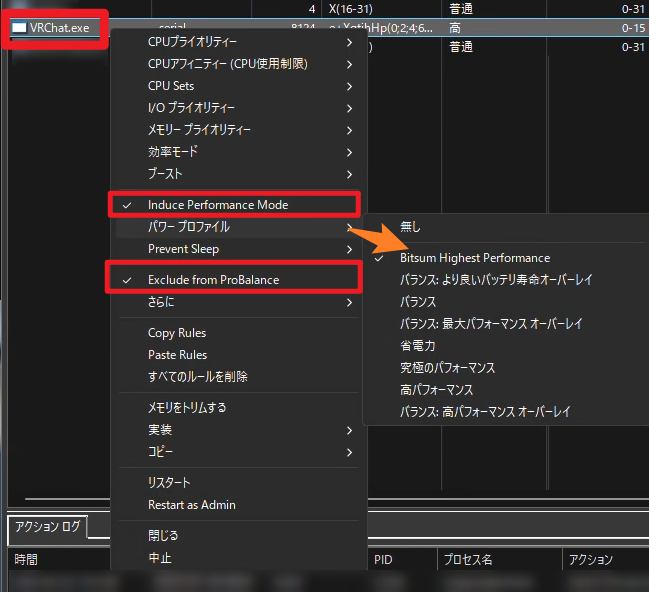This screenshot has width=649, height=592.
Task: Toggle Exclude from ProBalance option
Action: click(x=239, y=280)
